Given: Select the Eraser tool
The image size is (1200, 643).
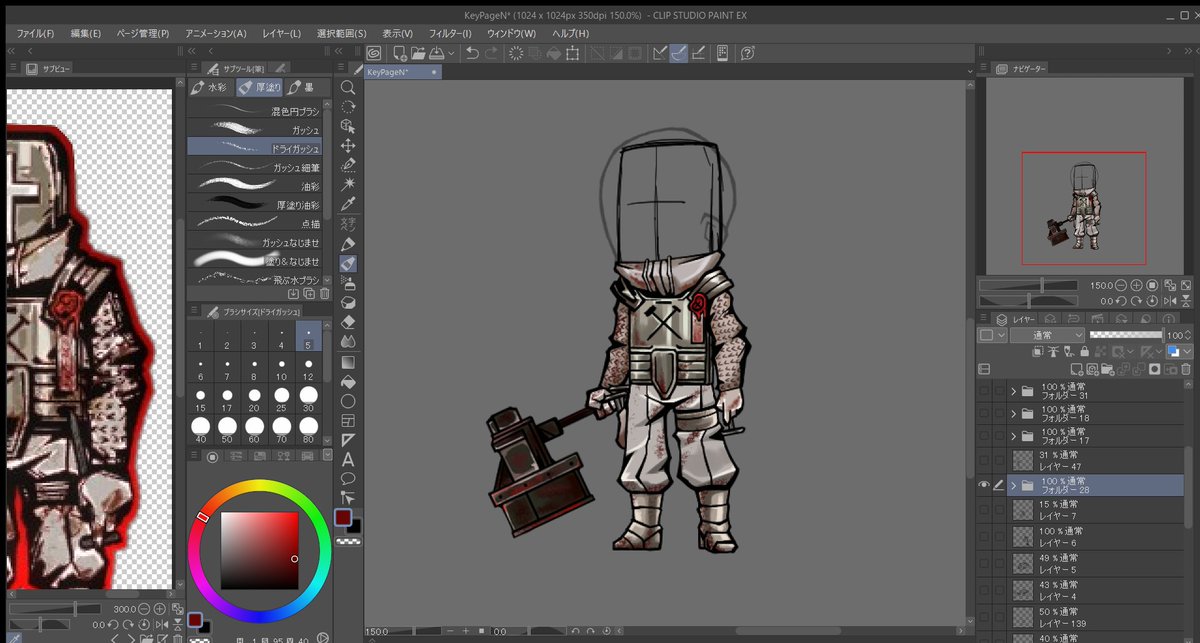Looking at the screenshot, I should click(x=348, y=322).
